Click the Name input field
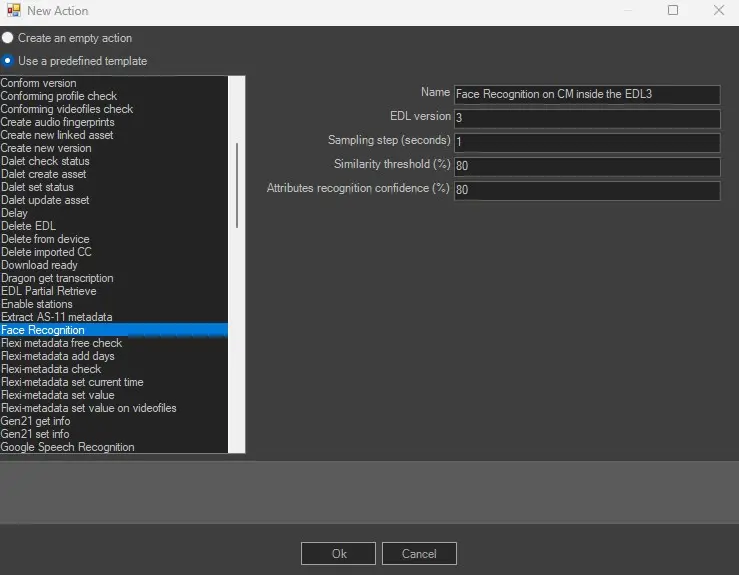 pos(586,95)
